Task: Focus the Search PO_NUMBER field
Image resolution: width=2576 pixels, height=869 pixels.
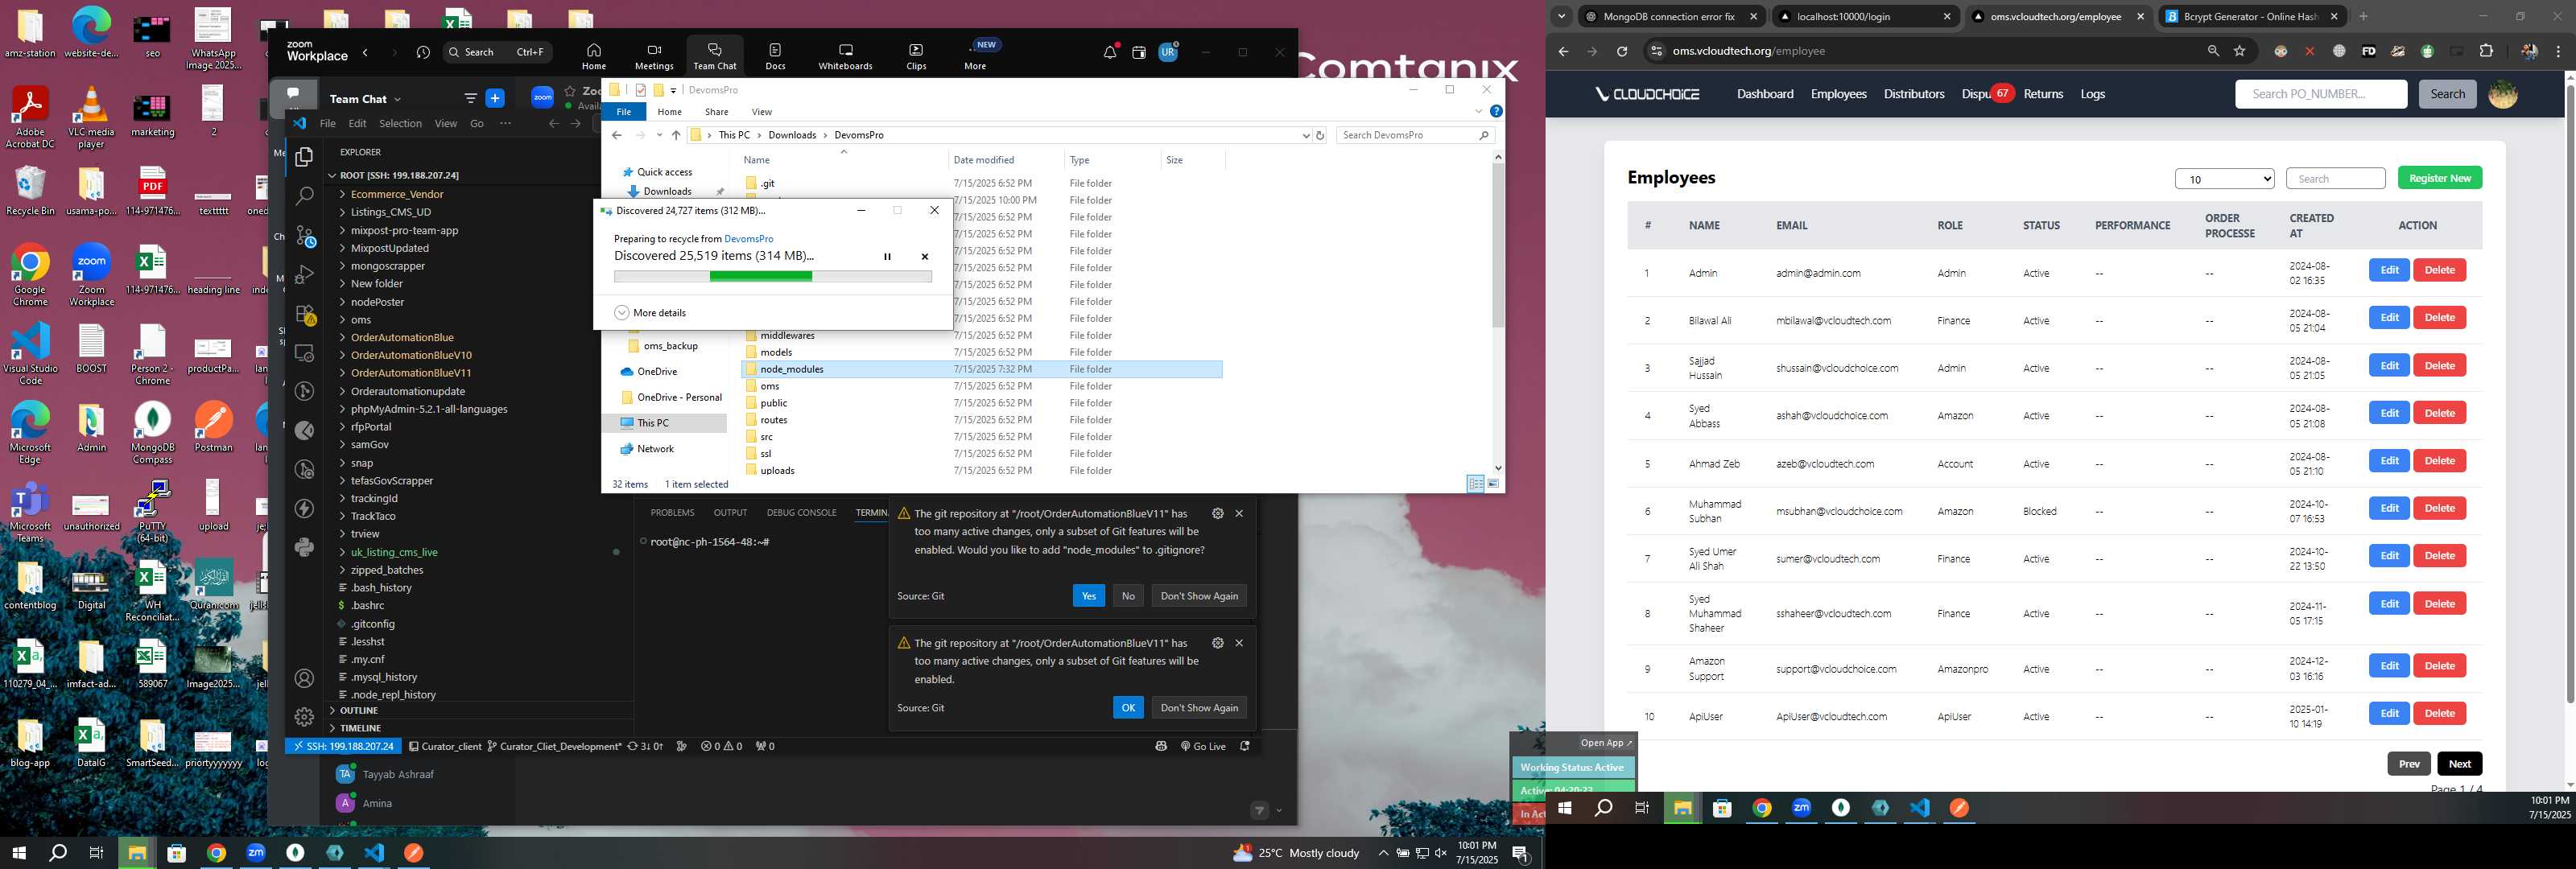Action: point(2320,94)
